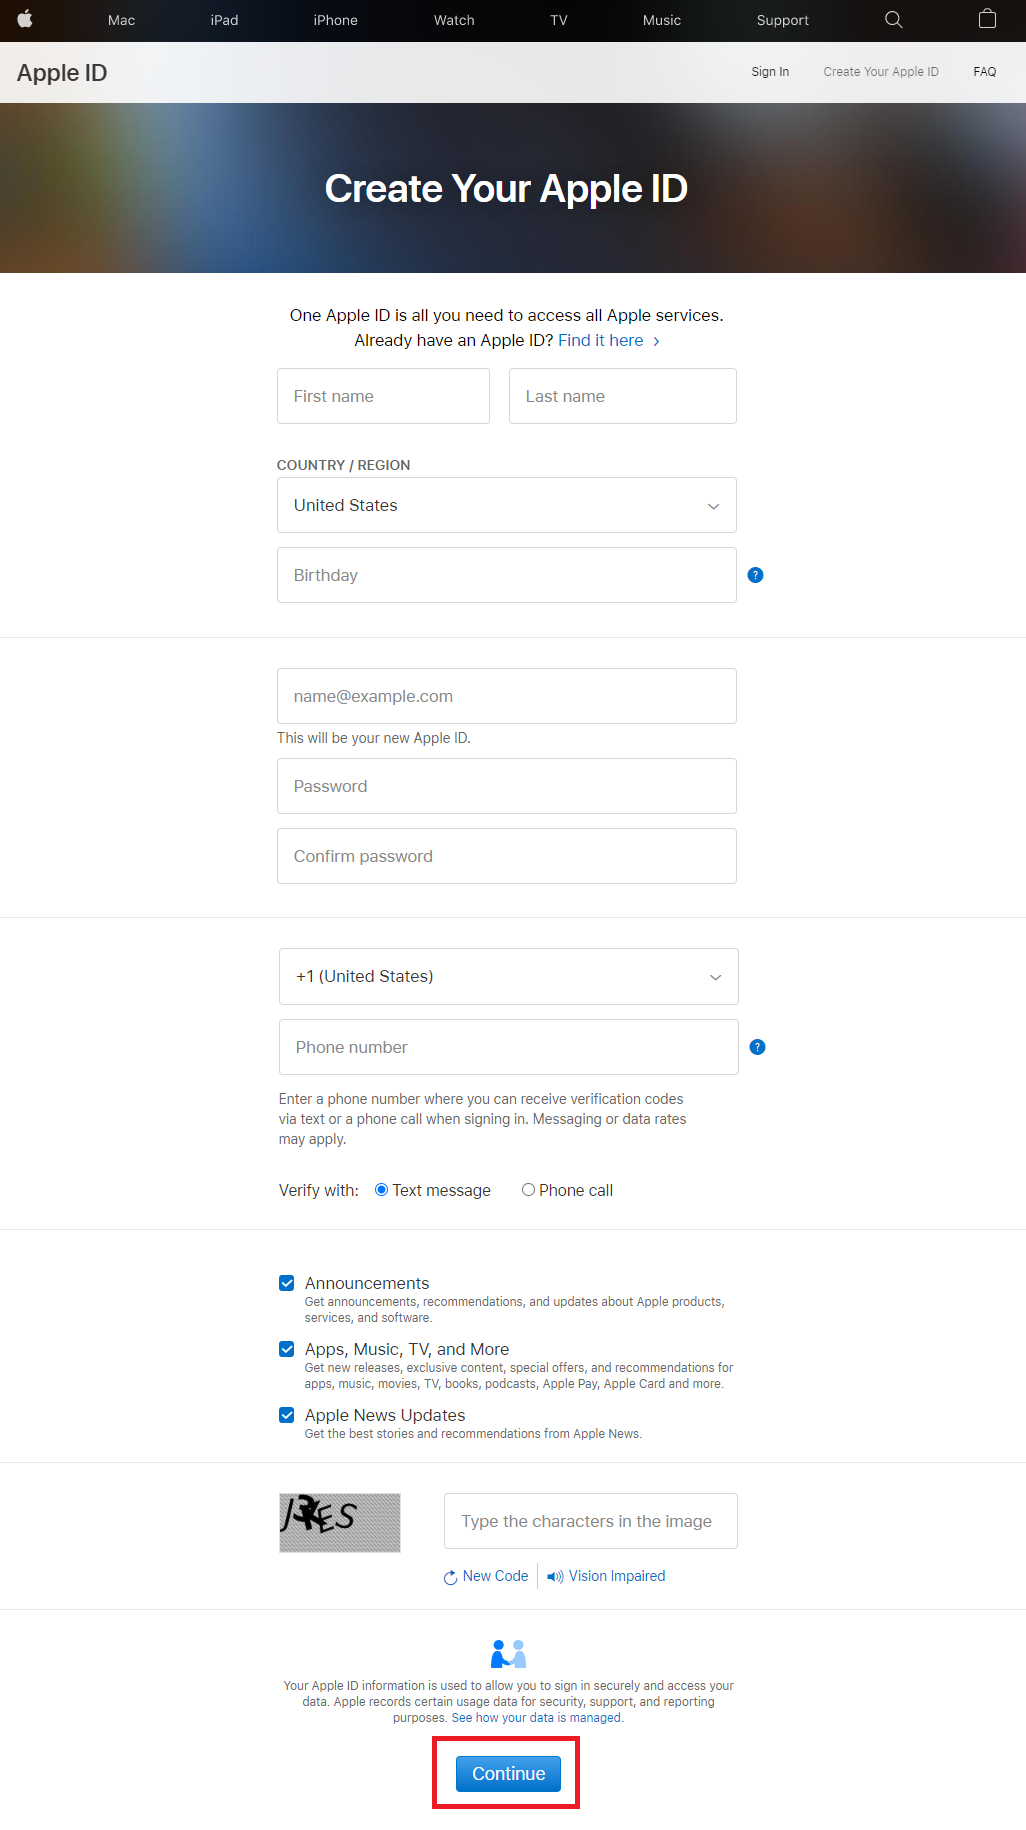Open the Music menu
The width and height of the screenshot is (1026, 1830).
[x=662, y=20]
